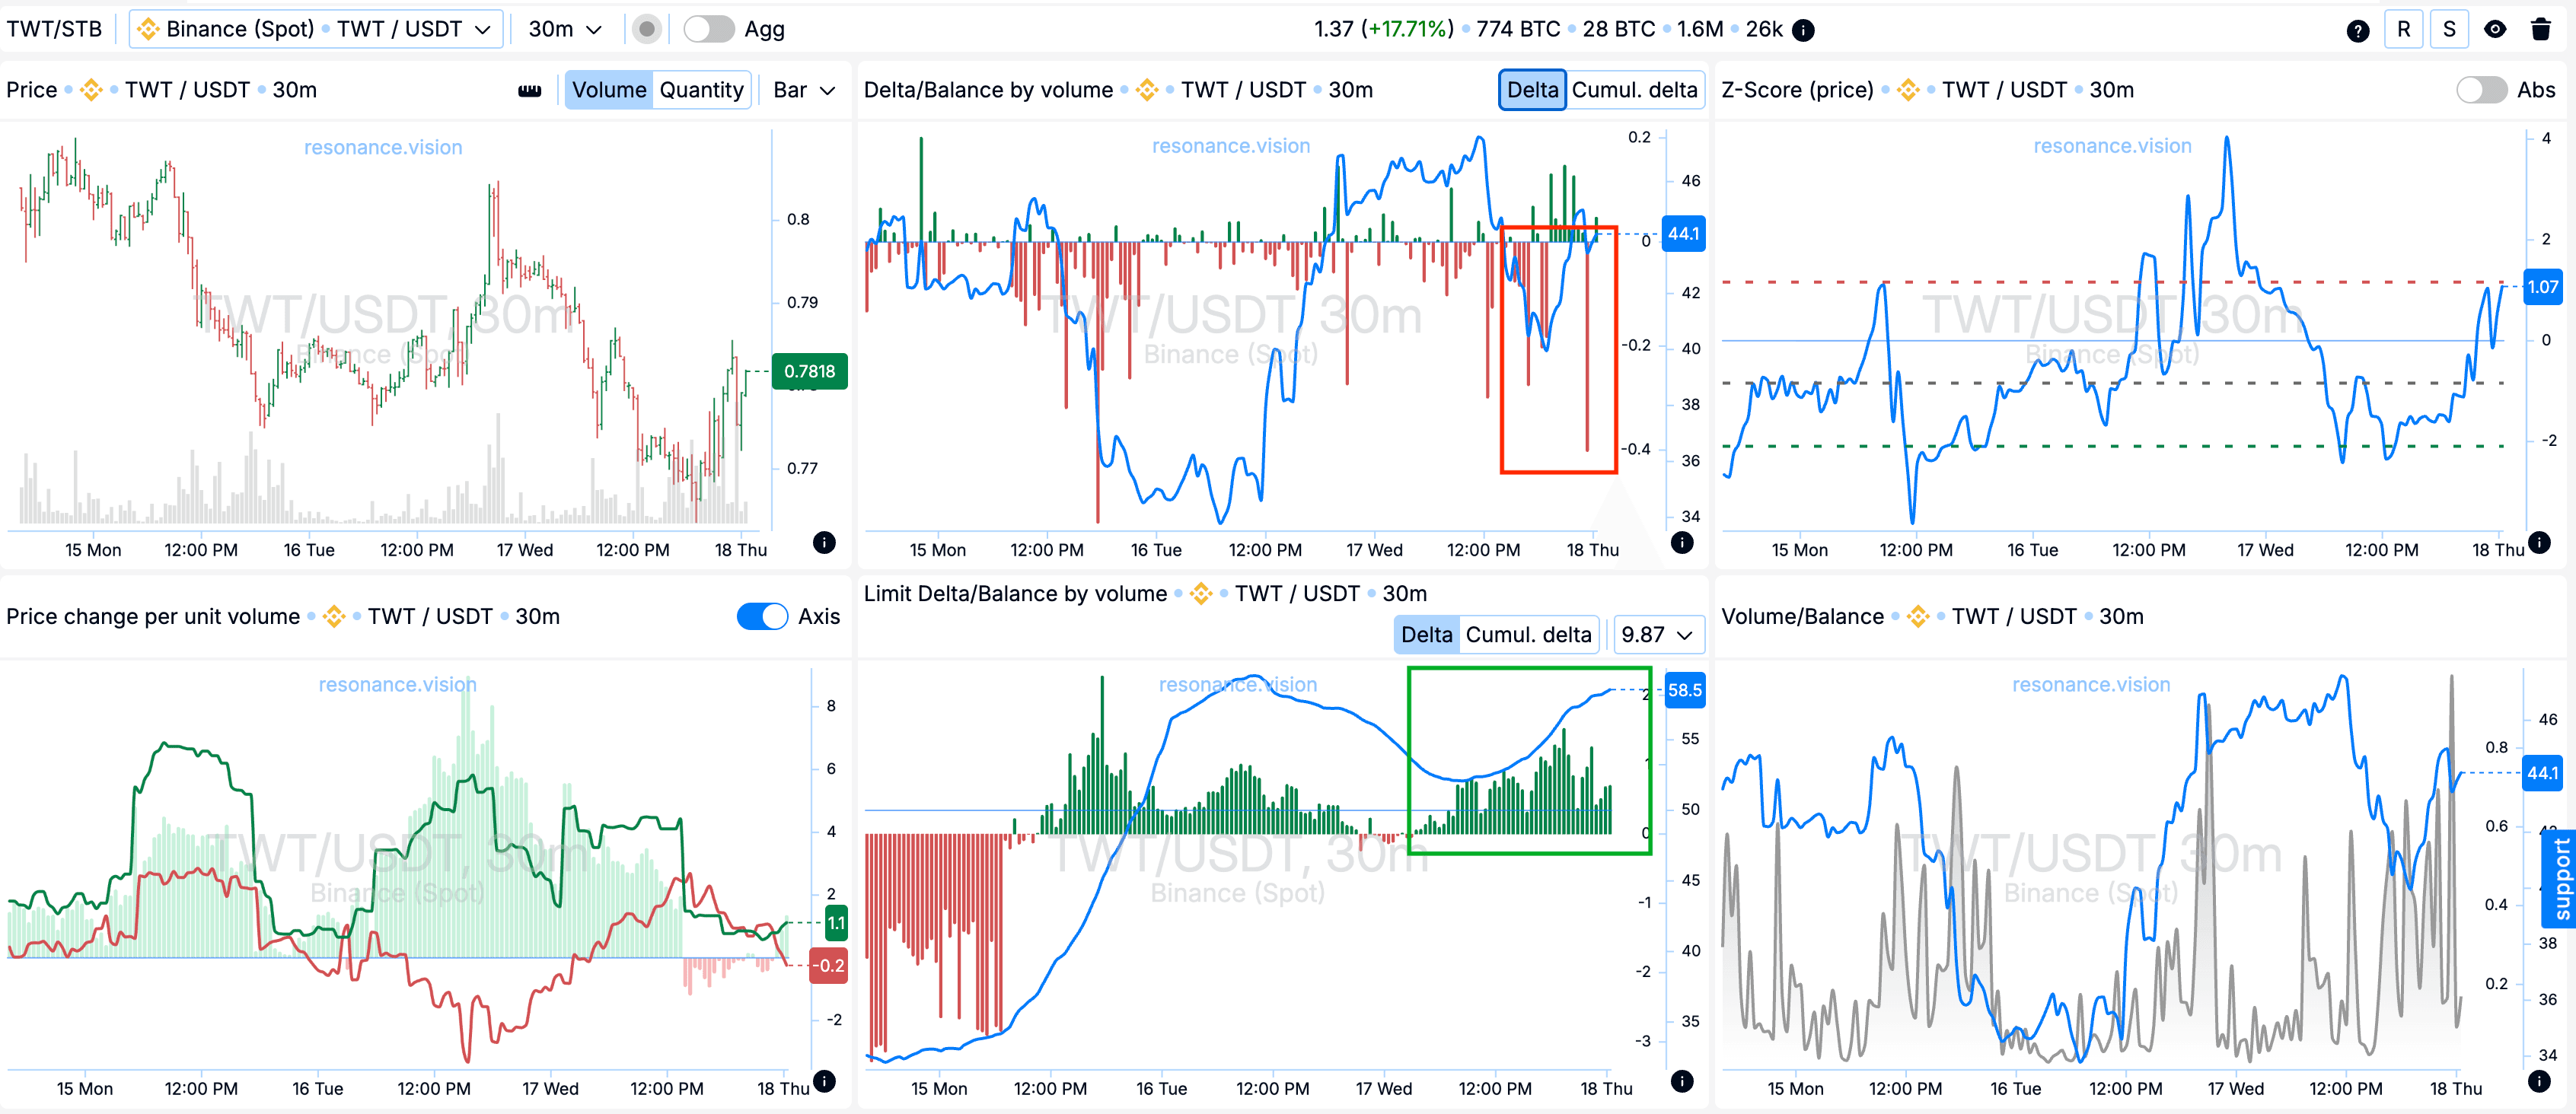Open the support side tab

pyautogui.click(x=2561, y=877)
